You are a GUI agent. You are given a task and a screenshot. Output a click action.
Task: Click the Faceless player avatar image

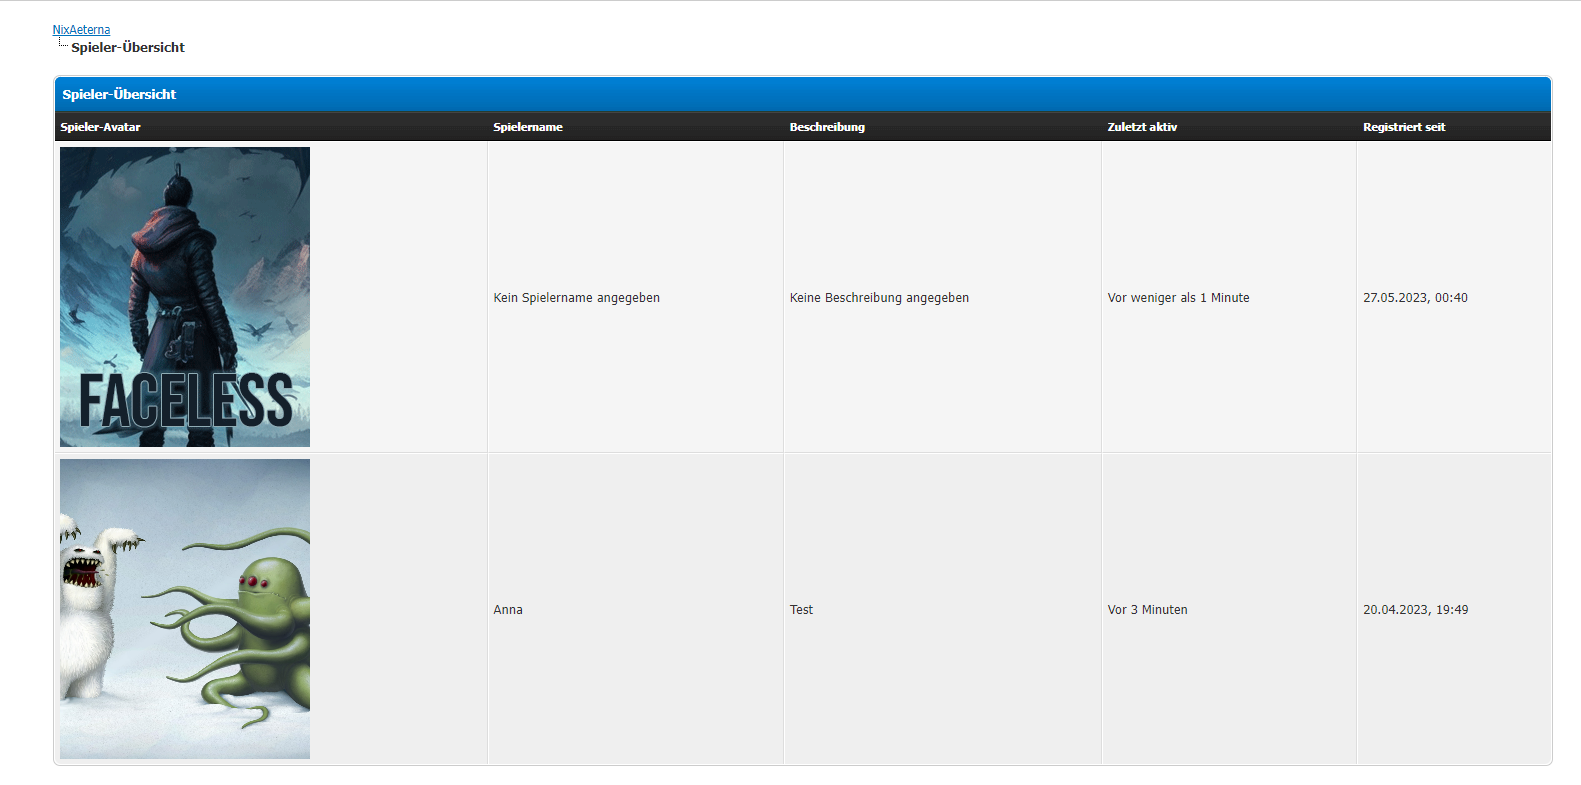tap(185, 297)
